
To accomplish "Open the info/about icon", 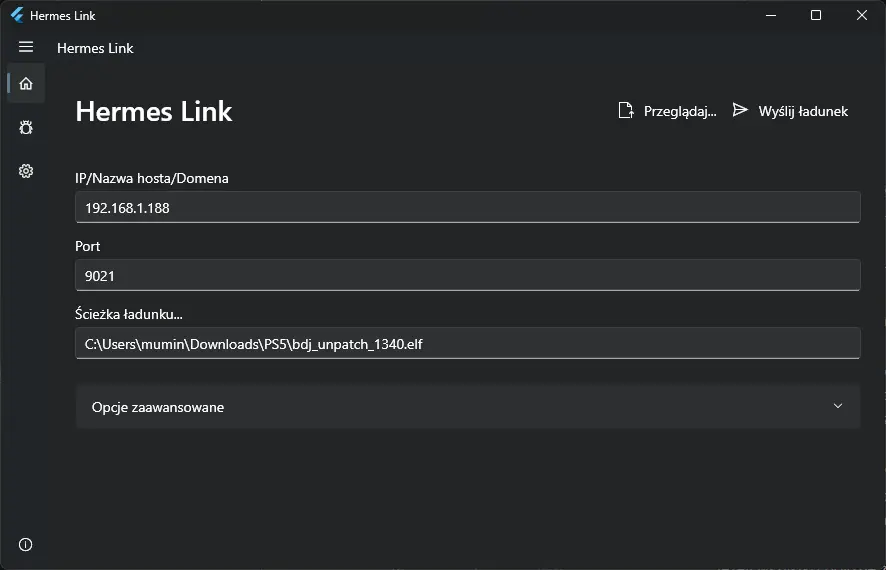I will tap(25, 545).
